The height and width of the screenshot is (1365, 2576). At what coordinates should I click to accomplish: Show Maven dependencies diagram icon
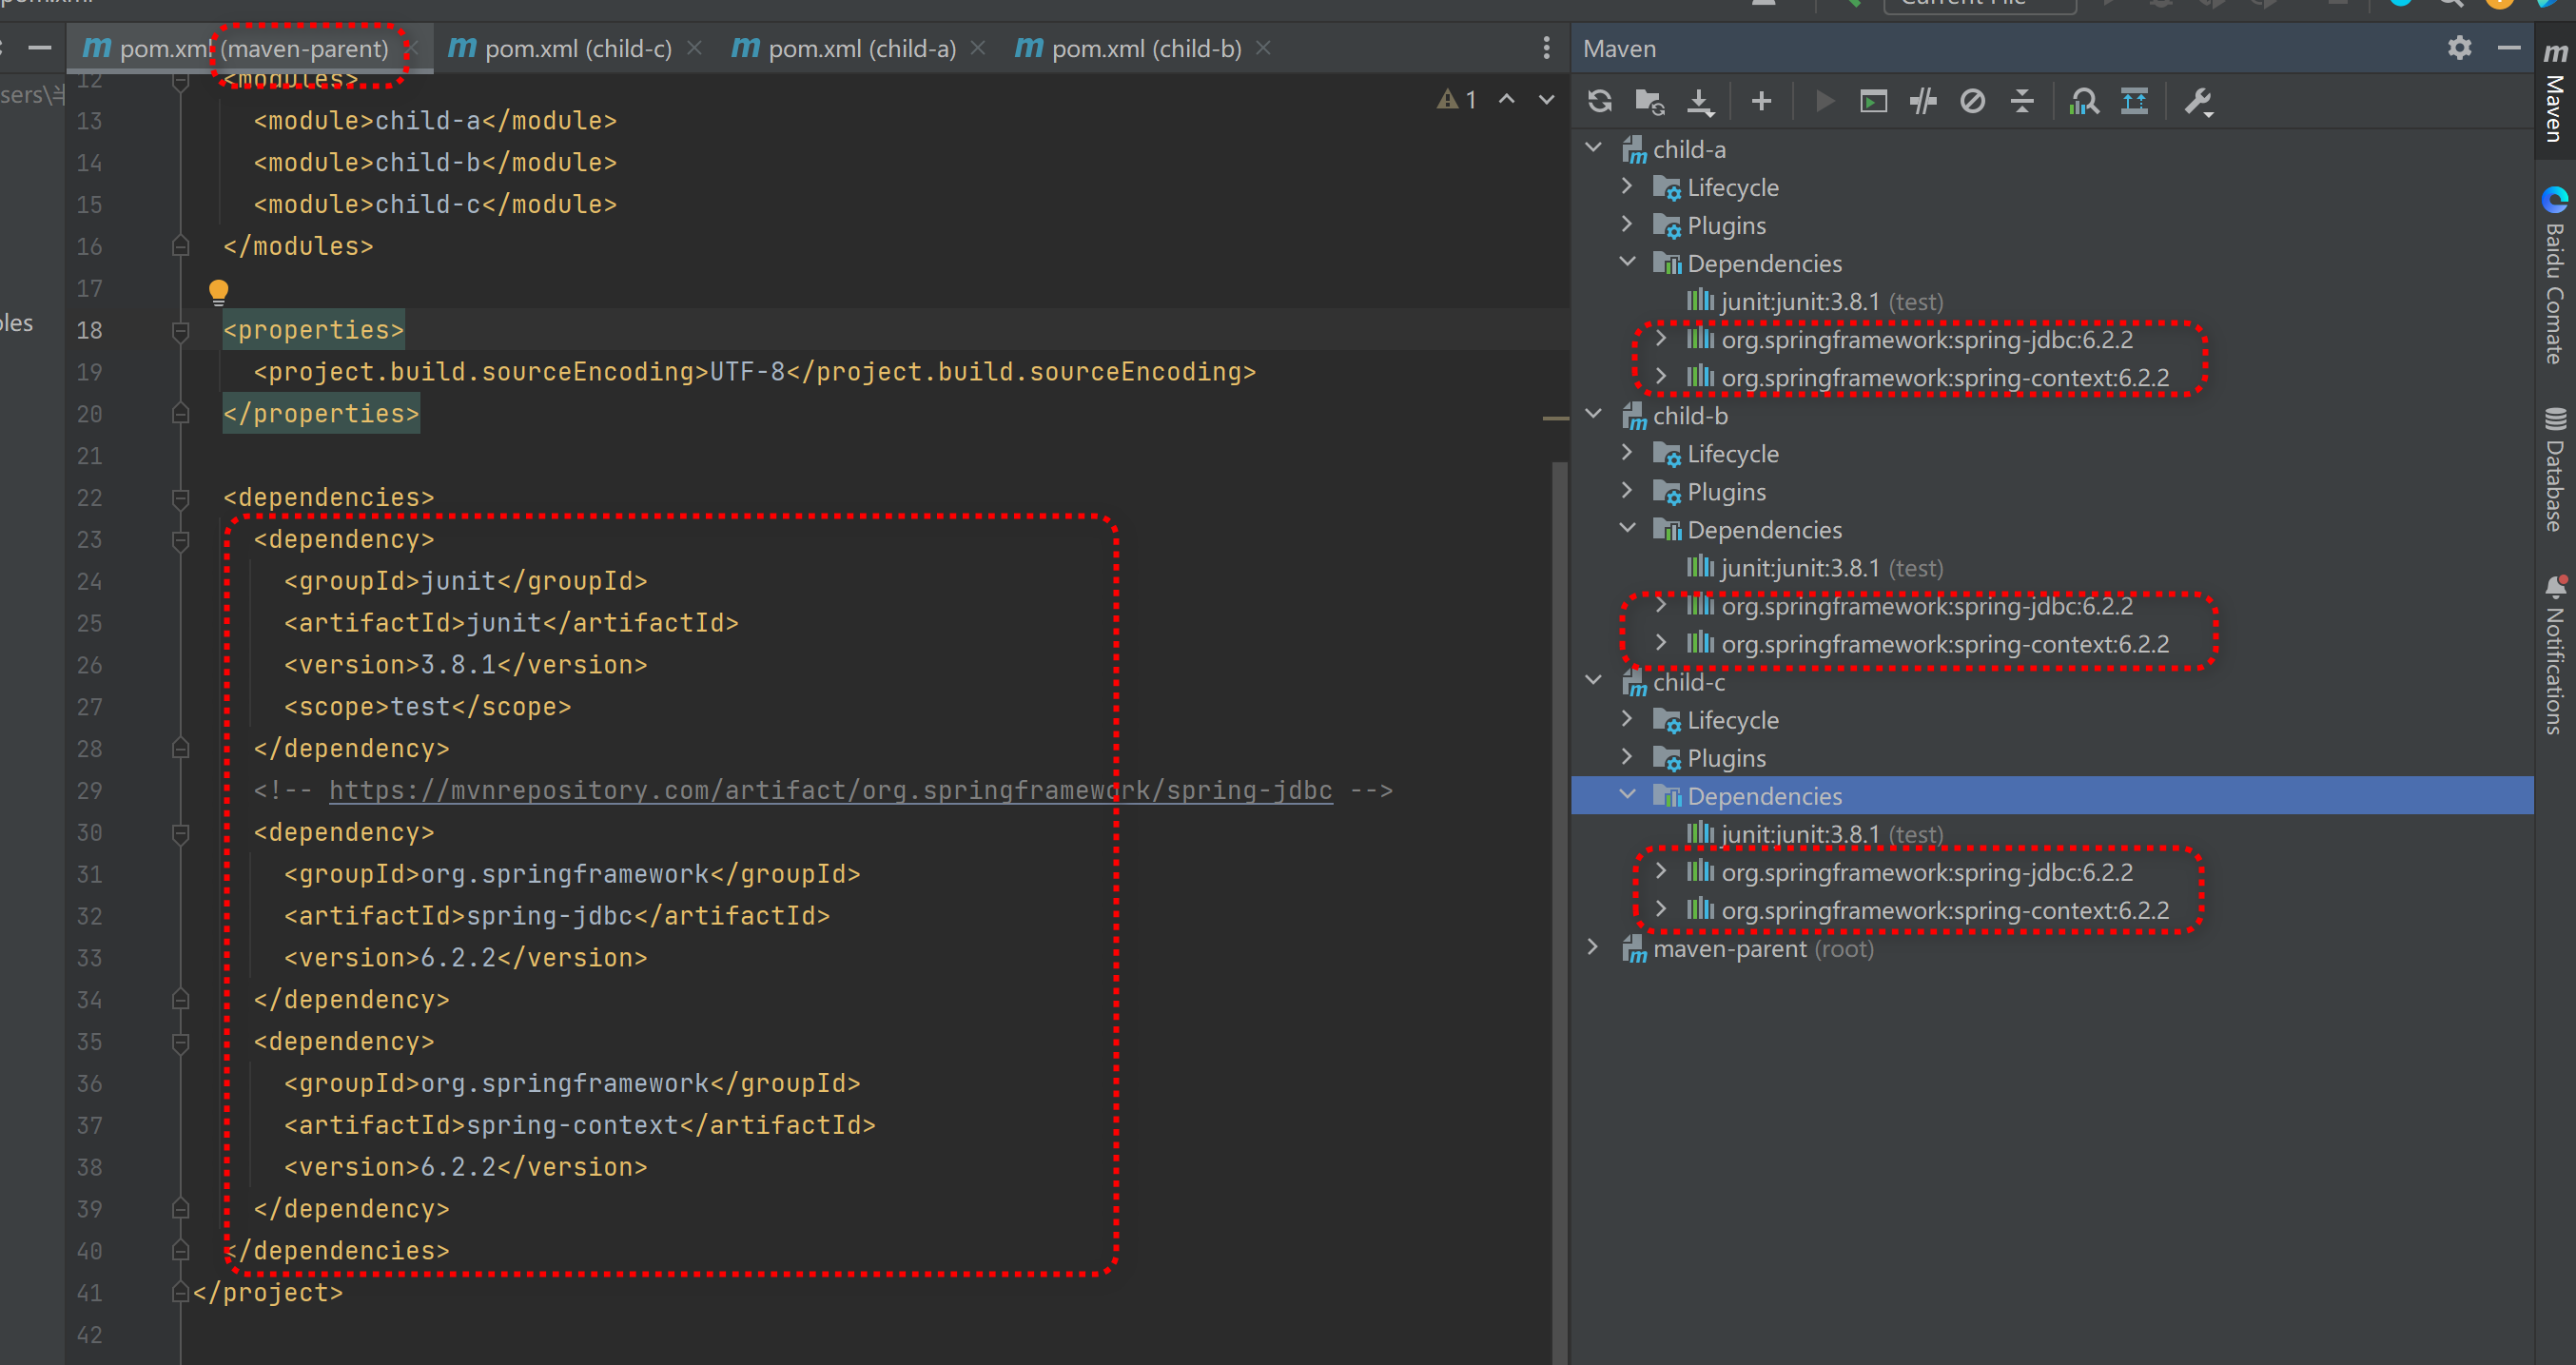point(2085,101)
